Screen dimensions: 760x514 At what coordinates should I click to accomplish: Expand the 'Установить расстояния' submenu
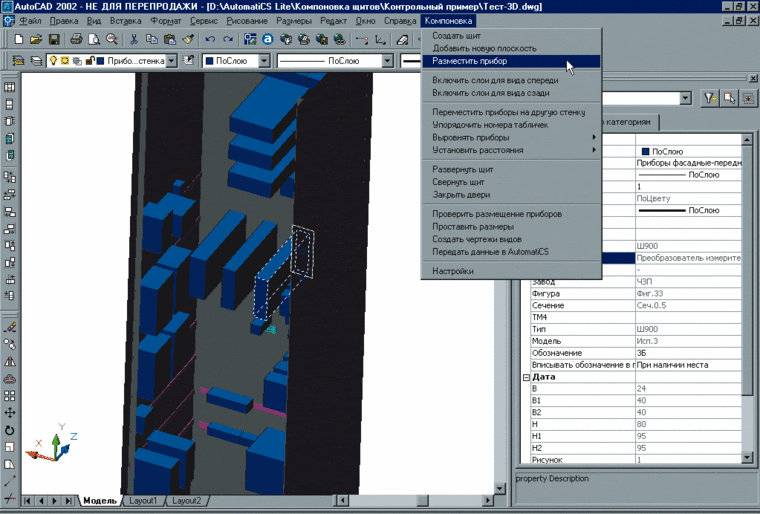click(511, 150)
